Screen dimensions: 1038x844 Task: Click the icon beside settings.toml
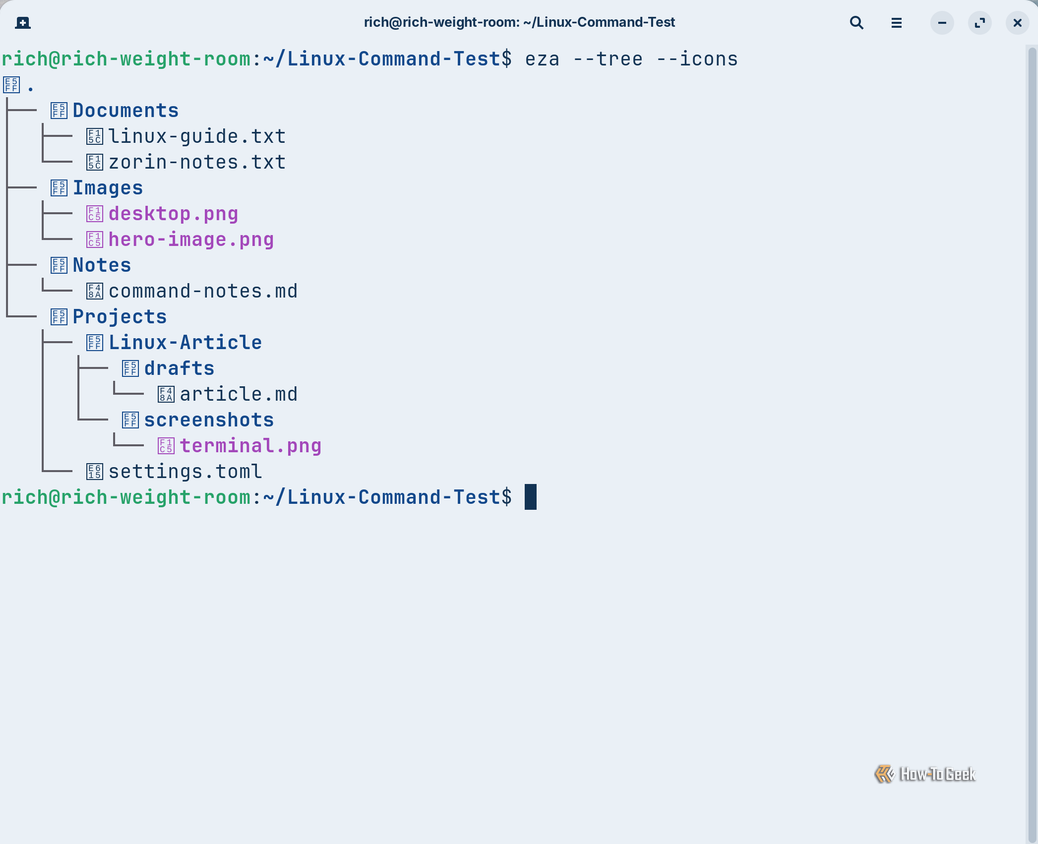(95, 472)
